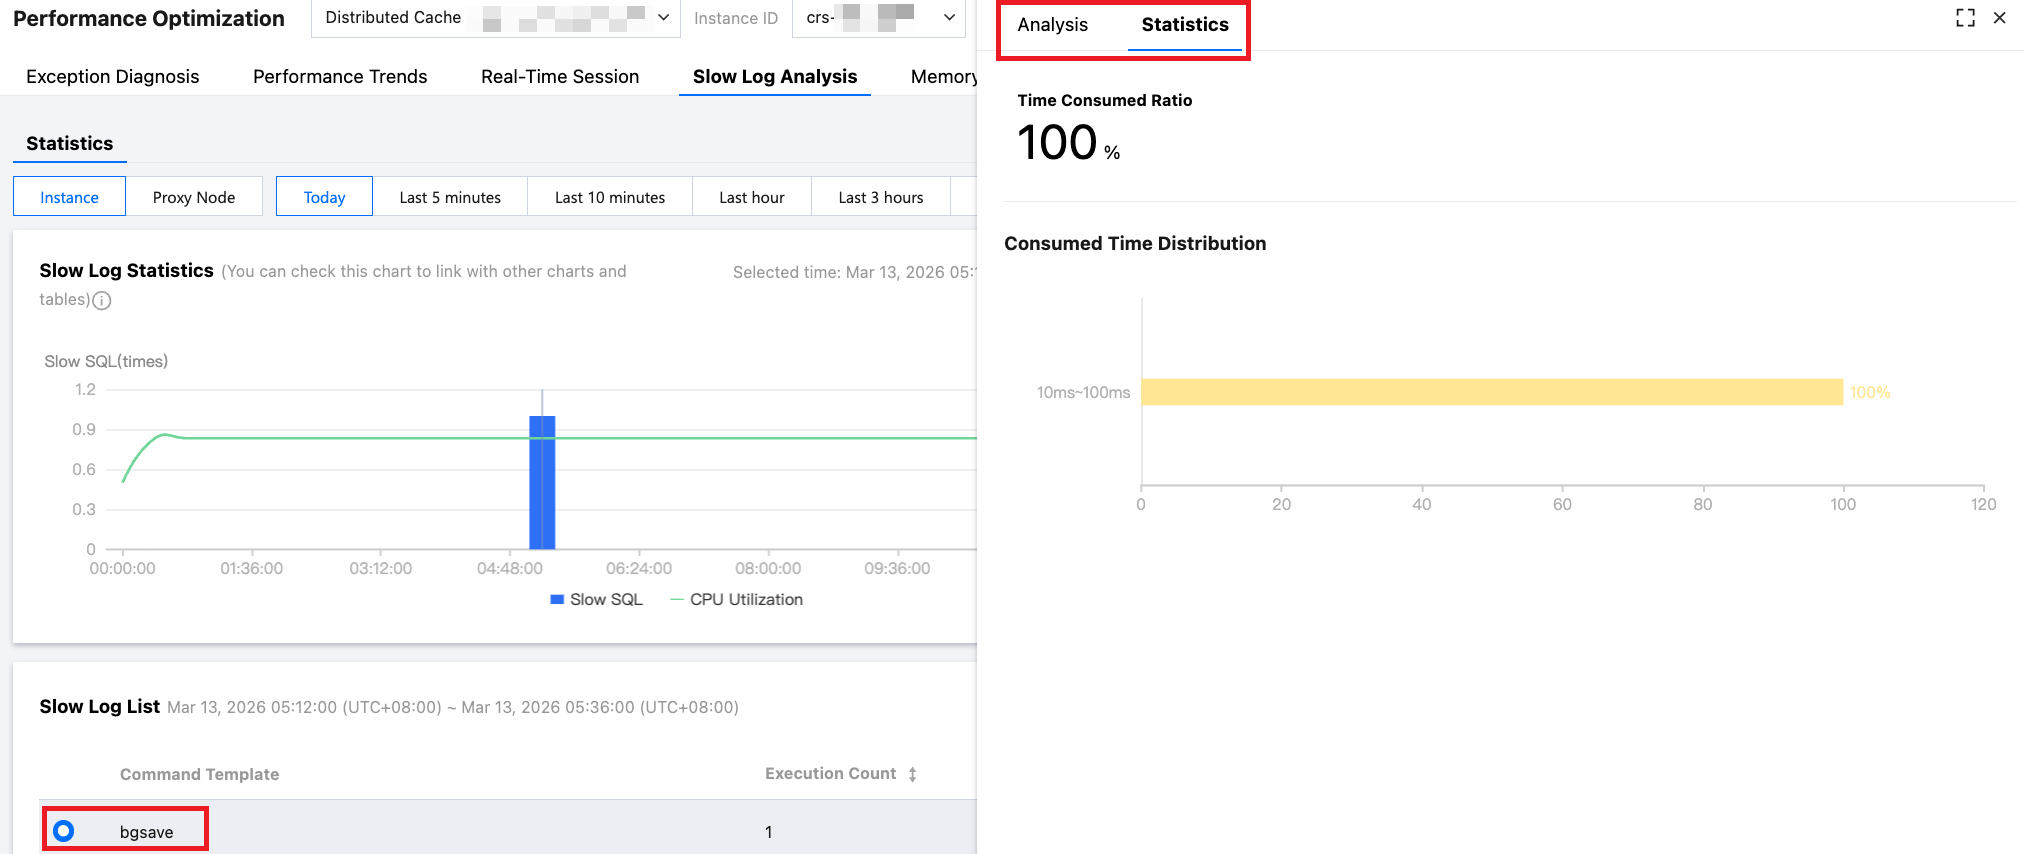Image resolution: width=2024 pixels, height=854 pixels.
Task: Select the bgsave radio button
Action: click(64, 831)
